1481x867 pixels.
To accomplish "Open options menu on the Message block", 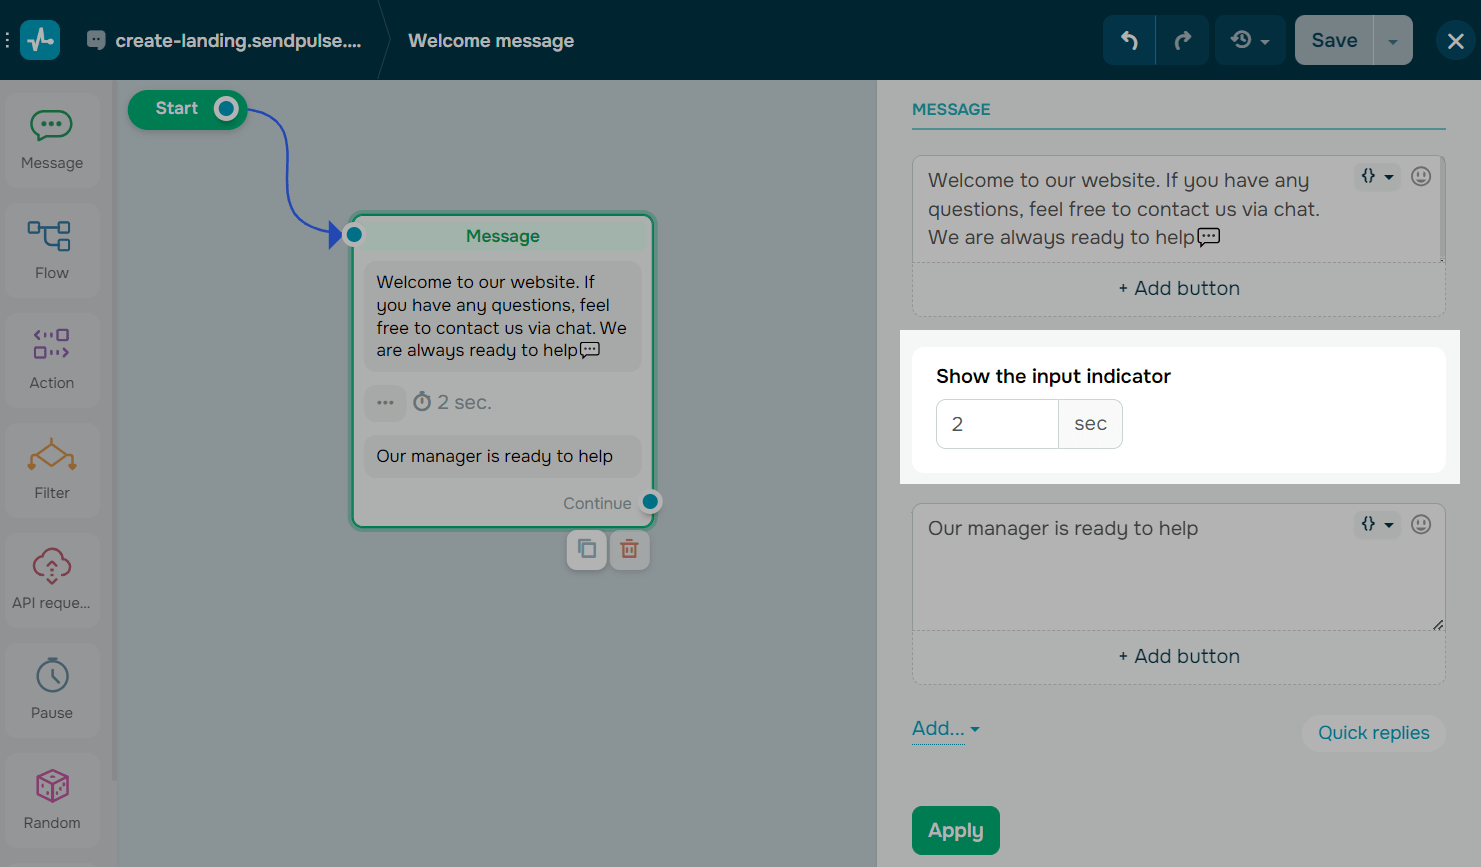I will click(385, 402).
